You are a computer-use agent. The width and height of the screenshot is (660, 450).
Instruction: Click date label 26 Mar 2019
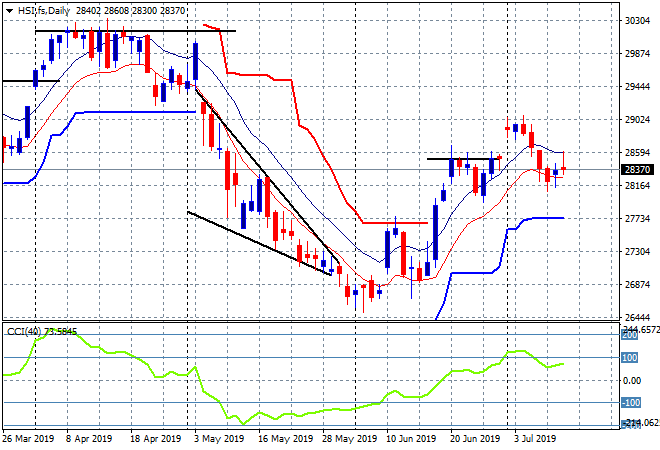(28, 439)
